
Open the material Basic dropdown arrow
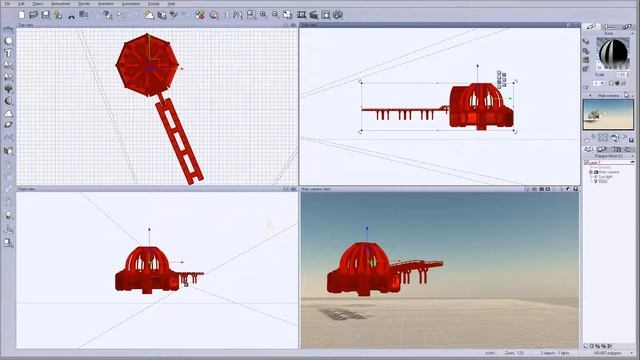[x=632, y=33]
